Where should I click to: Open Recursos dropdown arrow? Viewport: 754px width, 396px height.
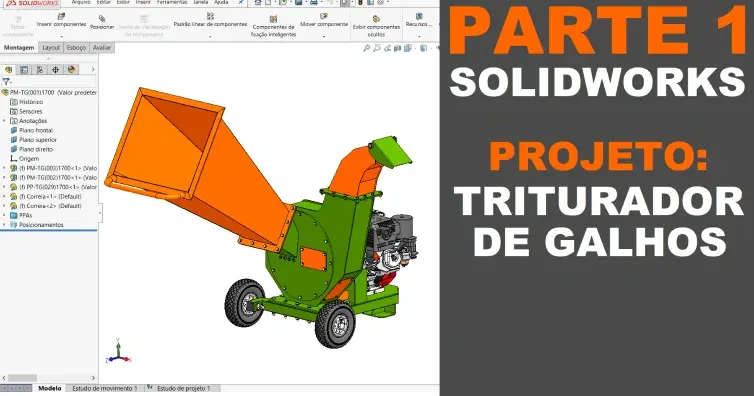419,36
